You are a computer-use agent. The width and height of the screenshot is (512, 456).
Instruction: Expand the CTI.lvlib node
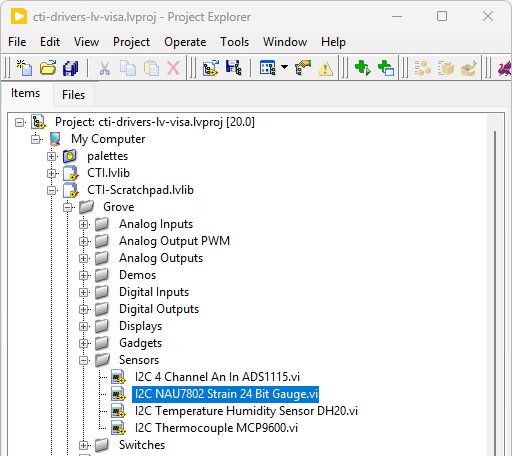[52, 173]
